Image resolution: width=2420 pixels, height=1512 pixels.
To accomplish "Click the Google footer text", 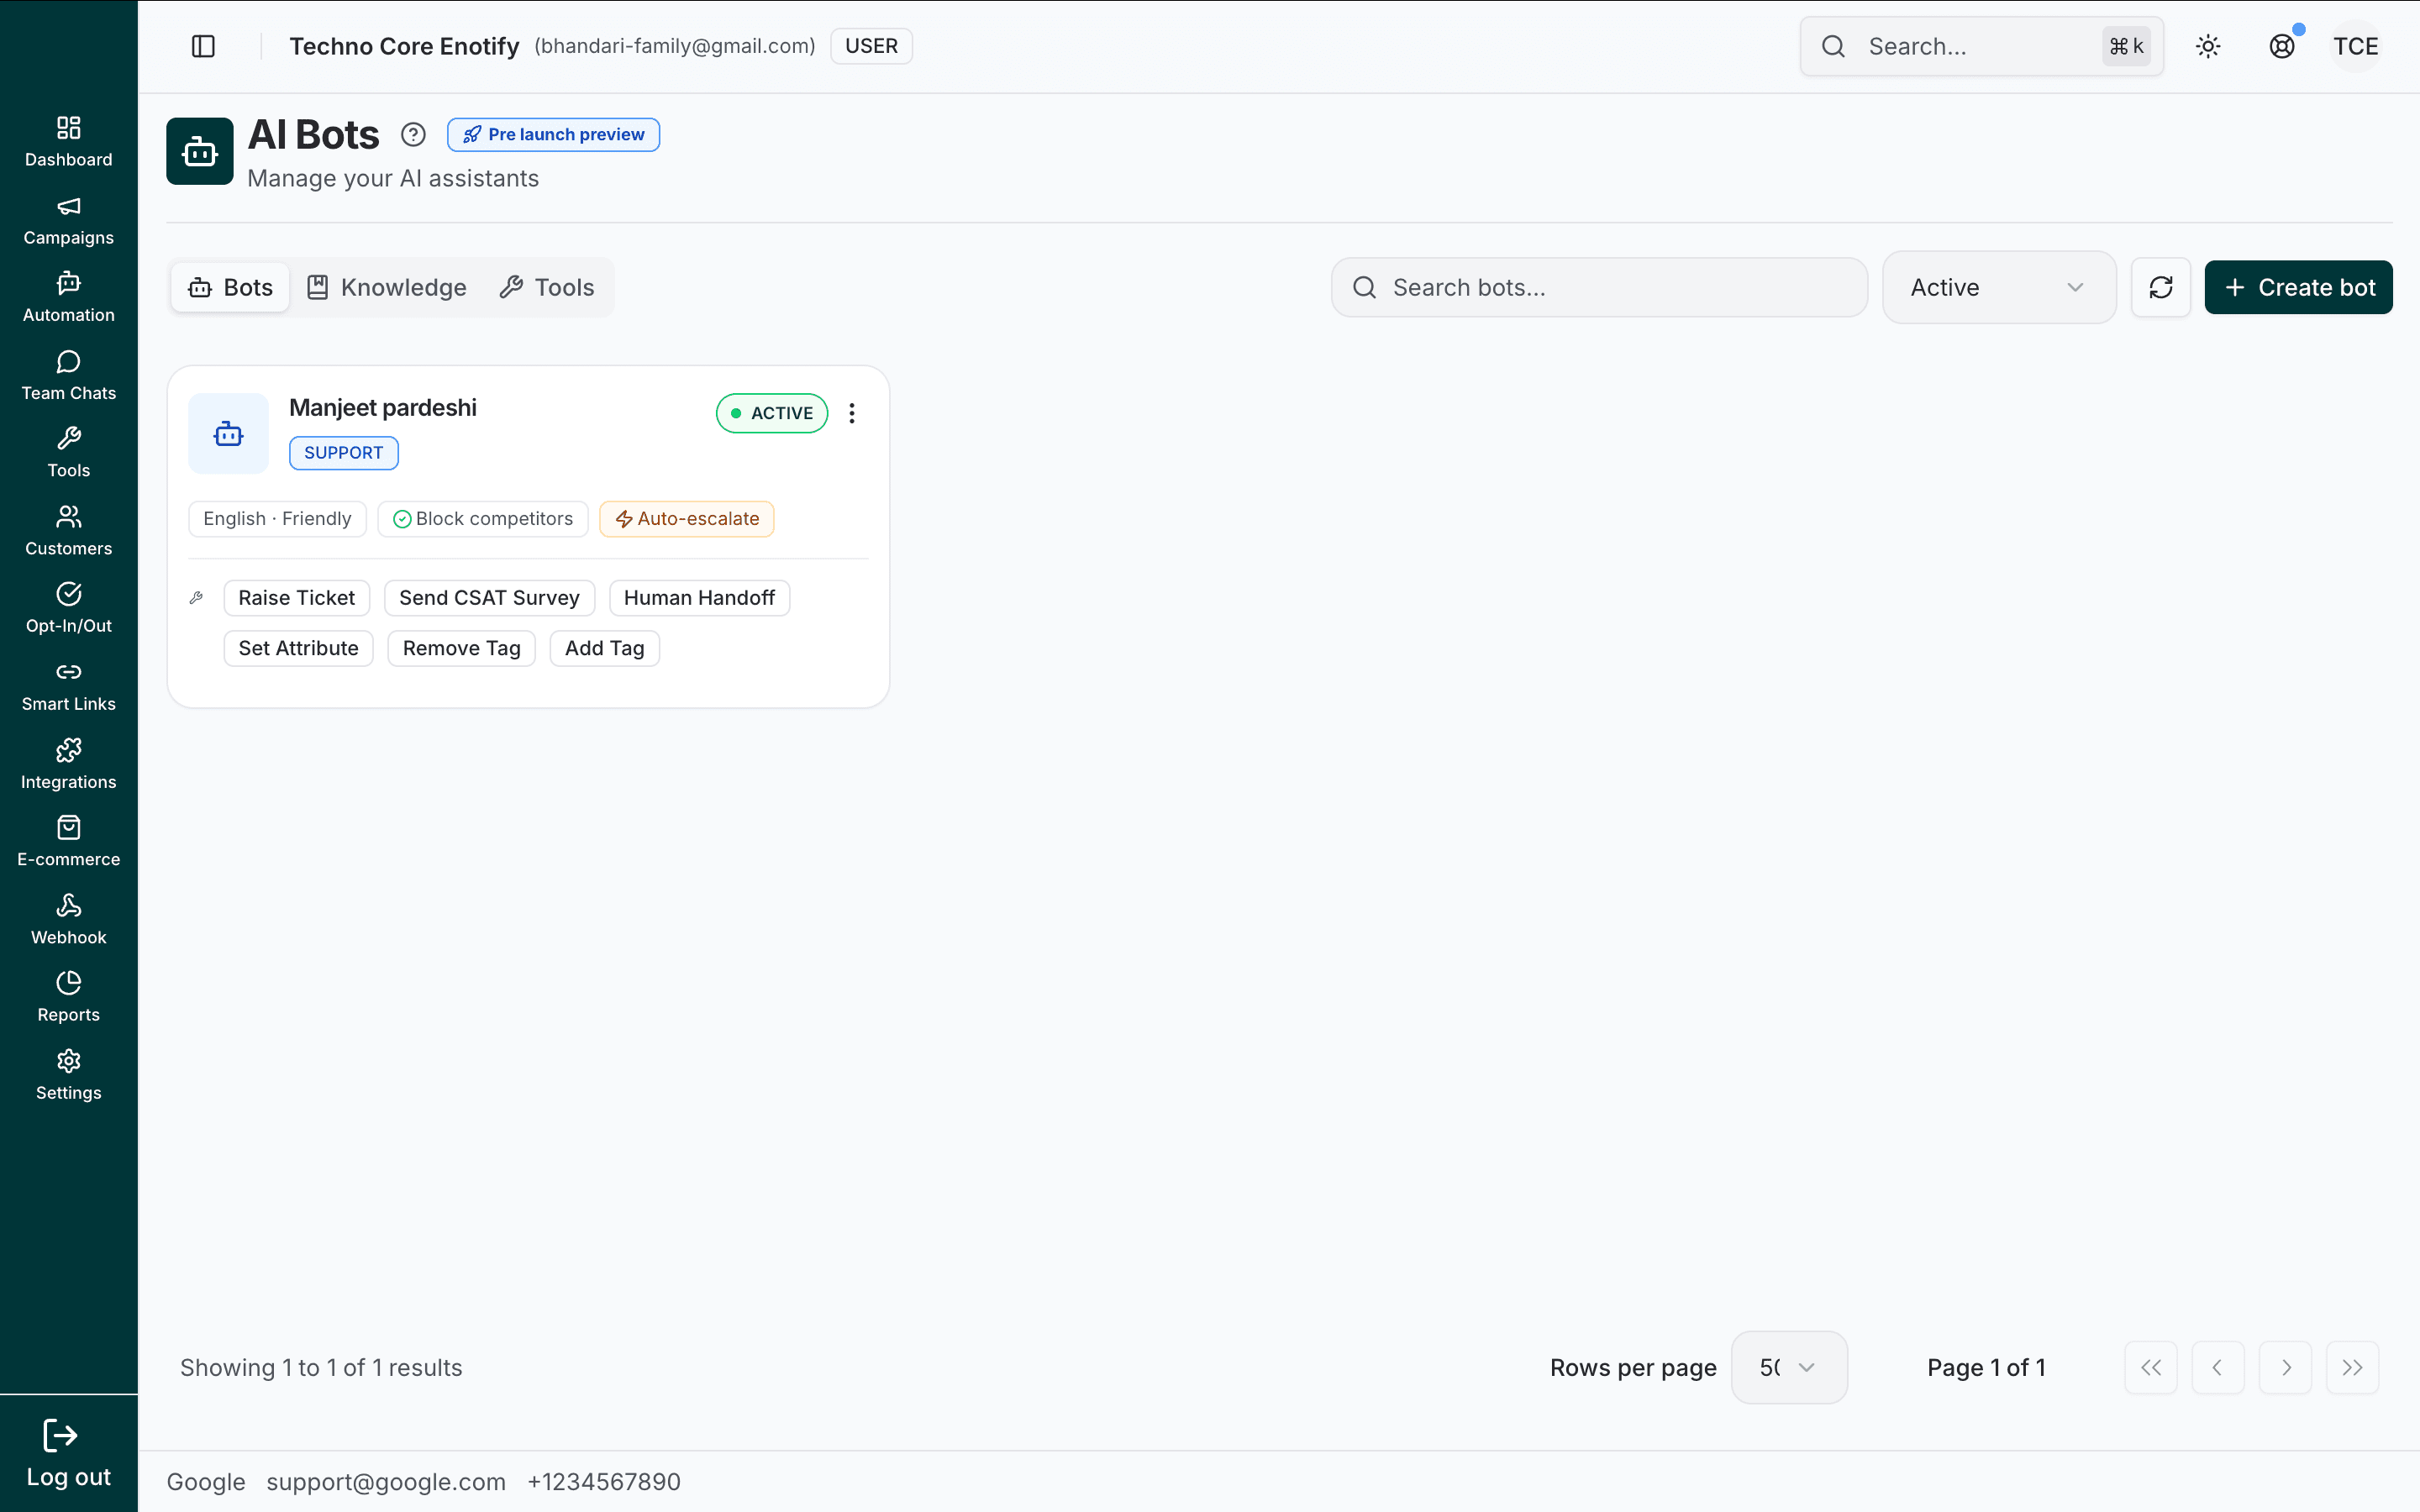I will coord(206,1481).
